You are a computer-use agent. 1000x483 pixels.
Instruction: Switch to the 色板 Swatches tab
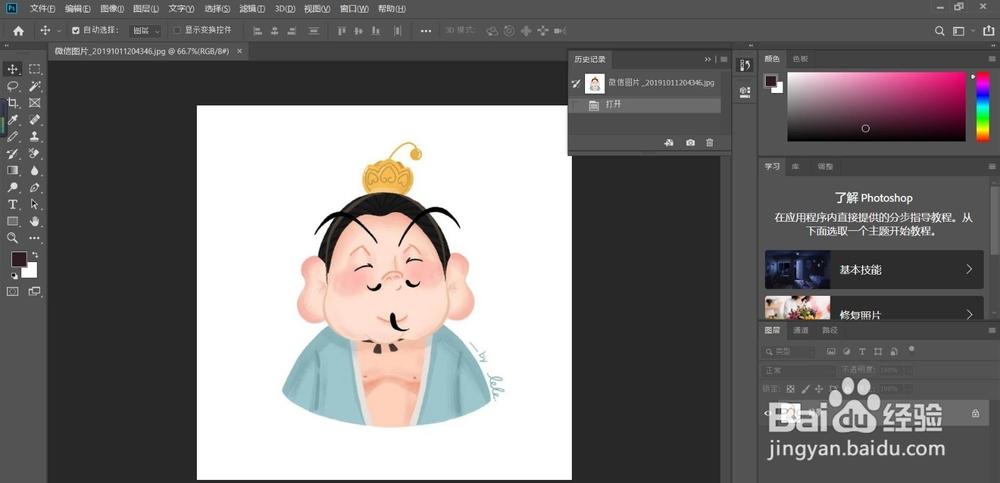tap(800, 59)
